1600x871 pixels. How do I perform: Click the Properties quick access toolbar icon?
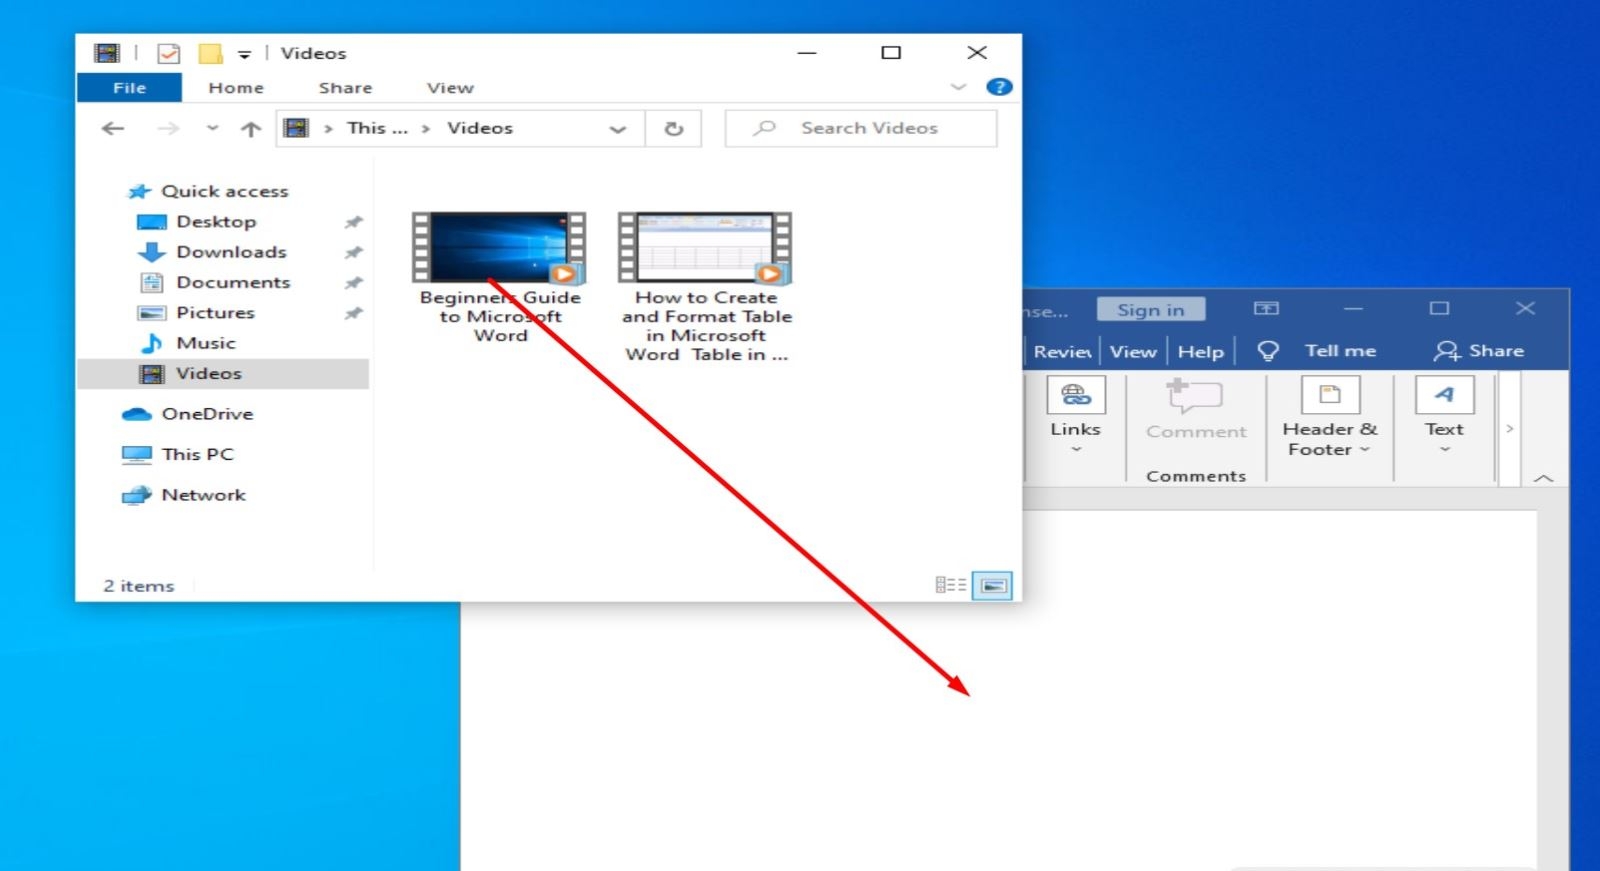pyautogui.click(x=169, y=53)
